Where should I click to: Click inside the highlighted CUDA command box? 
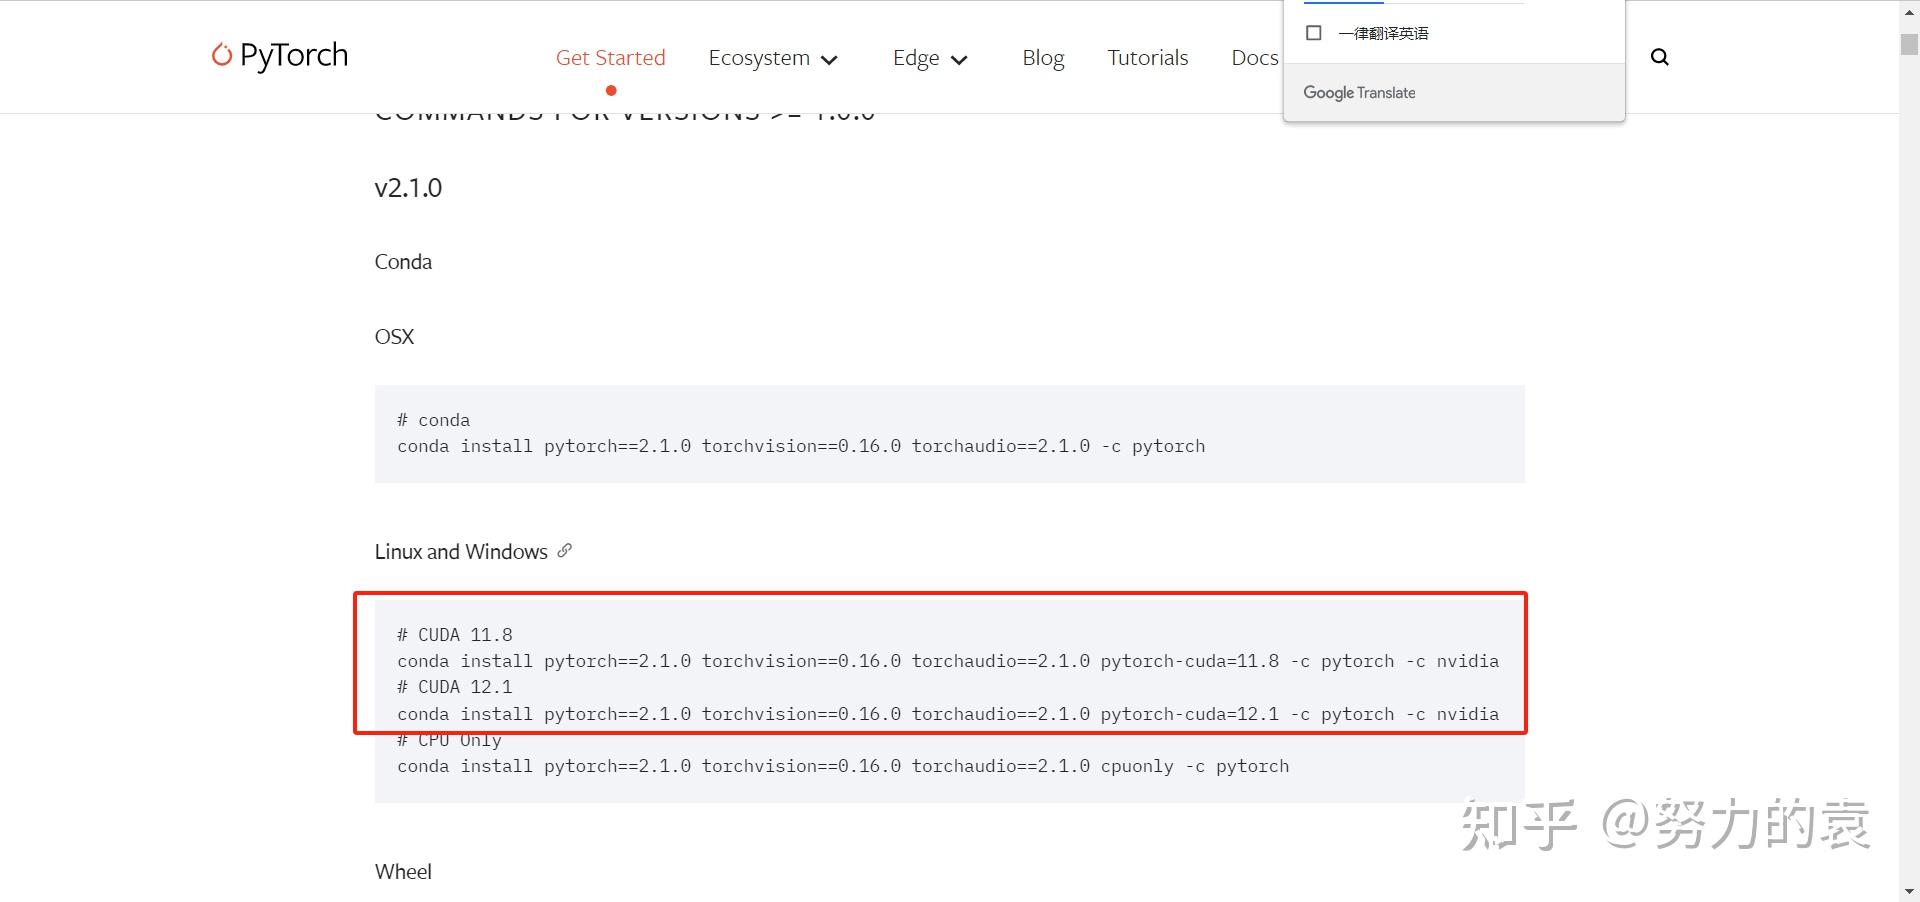pos(940,663)
